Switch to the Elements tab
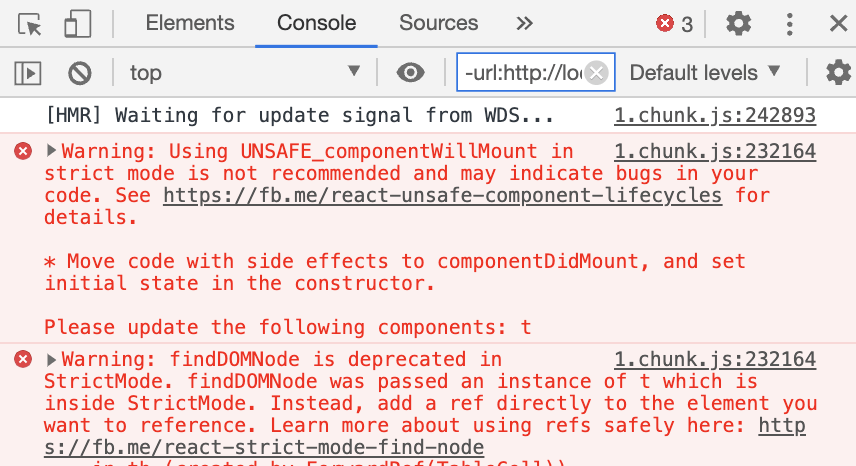The width and height of the screenshot is (856, 466). pyautogui.click(x=190, y=23)
